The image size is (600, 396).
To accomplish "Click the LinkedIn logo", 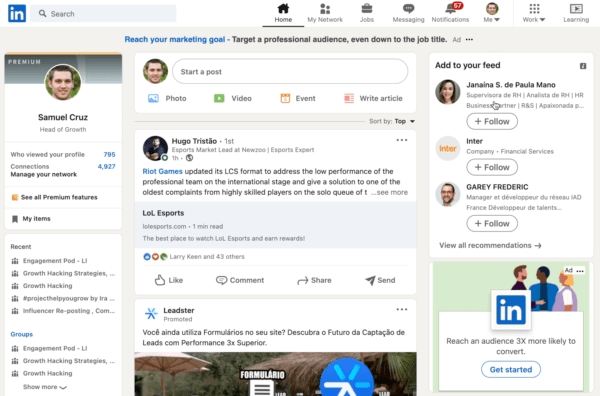I will click(x=17, y=13).
